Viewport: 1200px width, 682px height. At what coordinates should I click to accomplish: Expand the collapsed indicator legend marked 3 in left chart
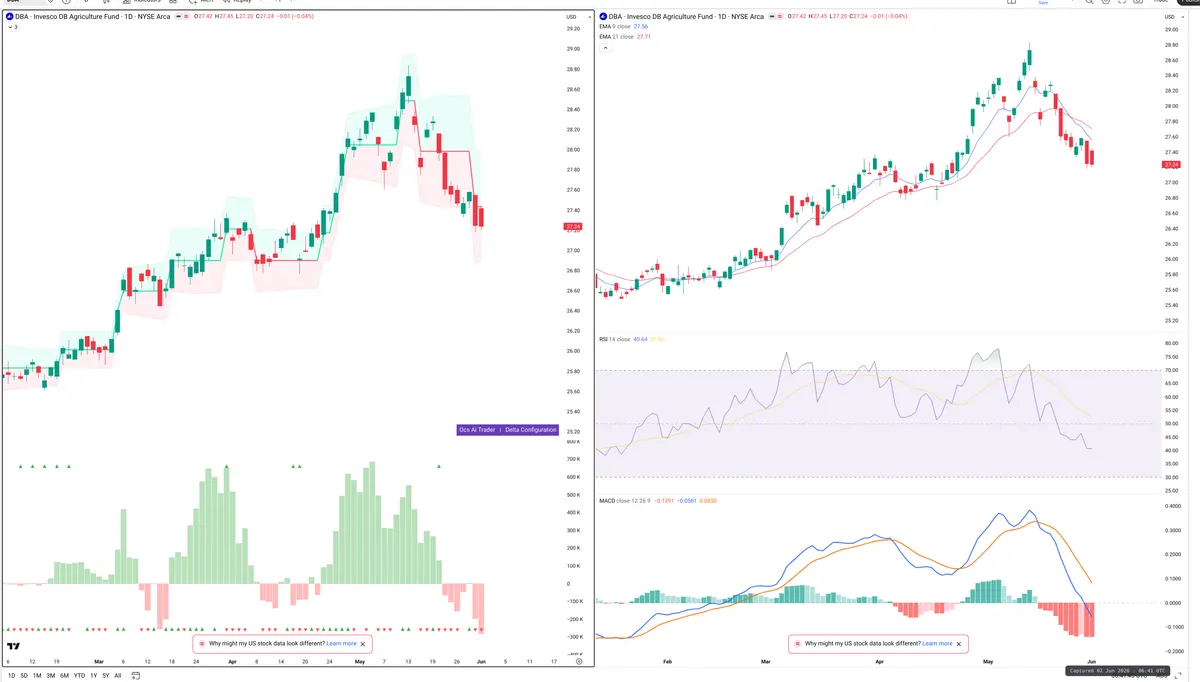coord(12,27)
